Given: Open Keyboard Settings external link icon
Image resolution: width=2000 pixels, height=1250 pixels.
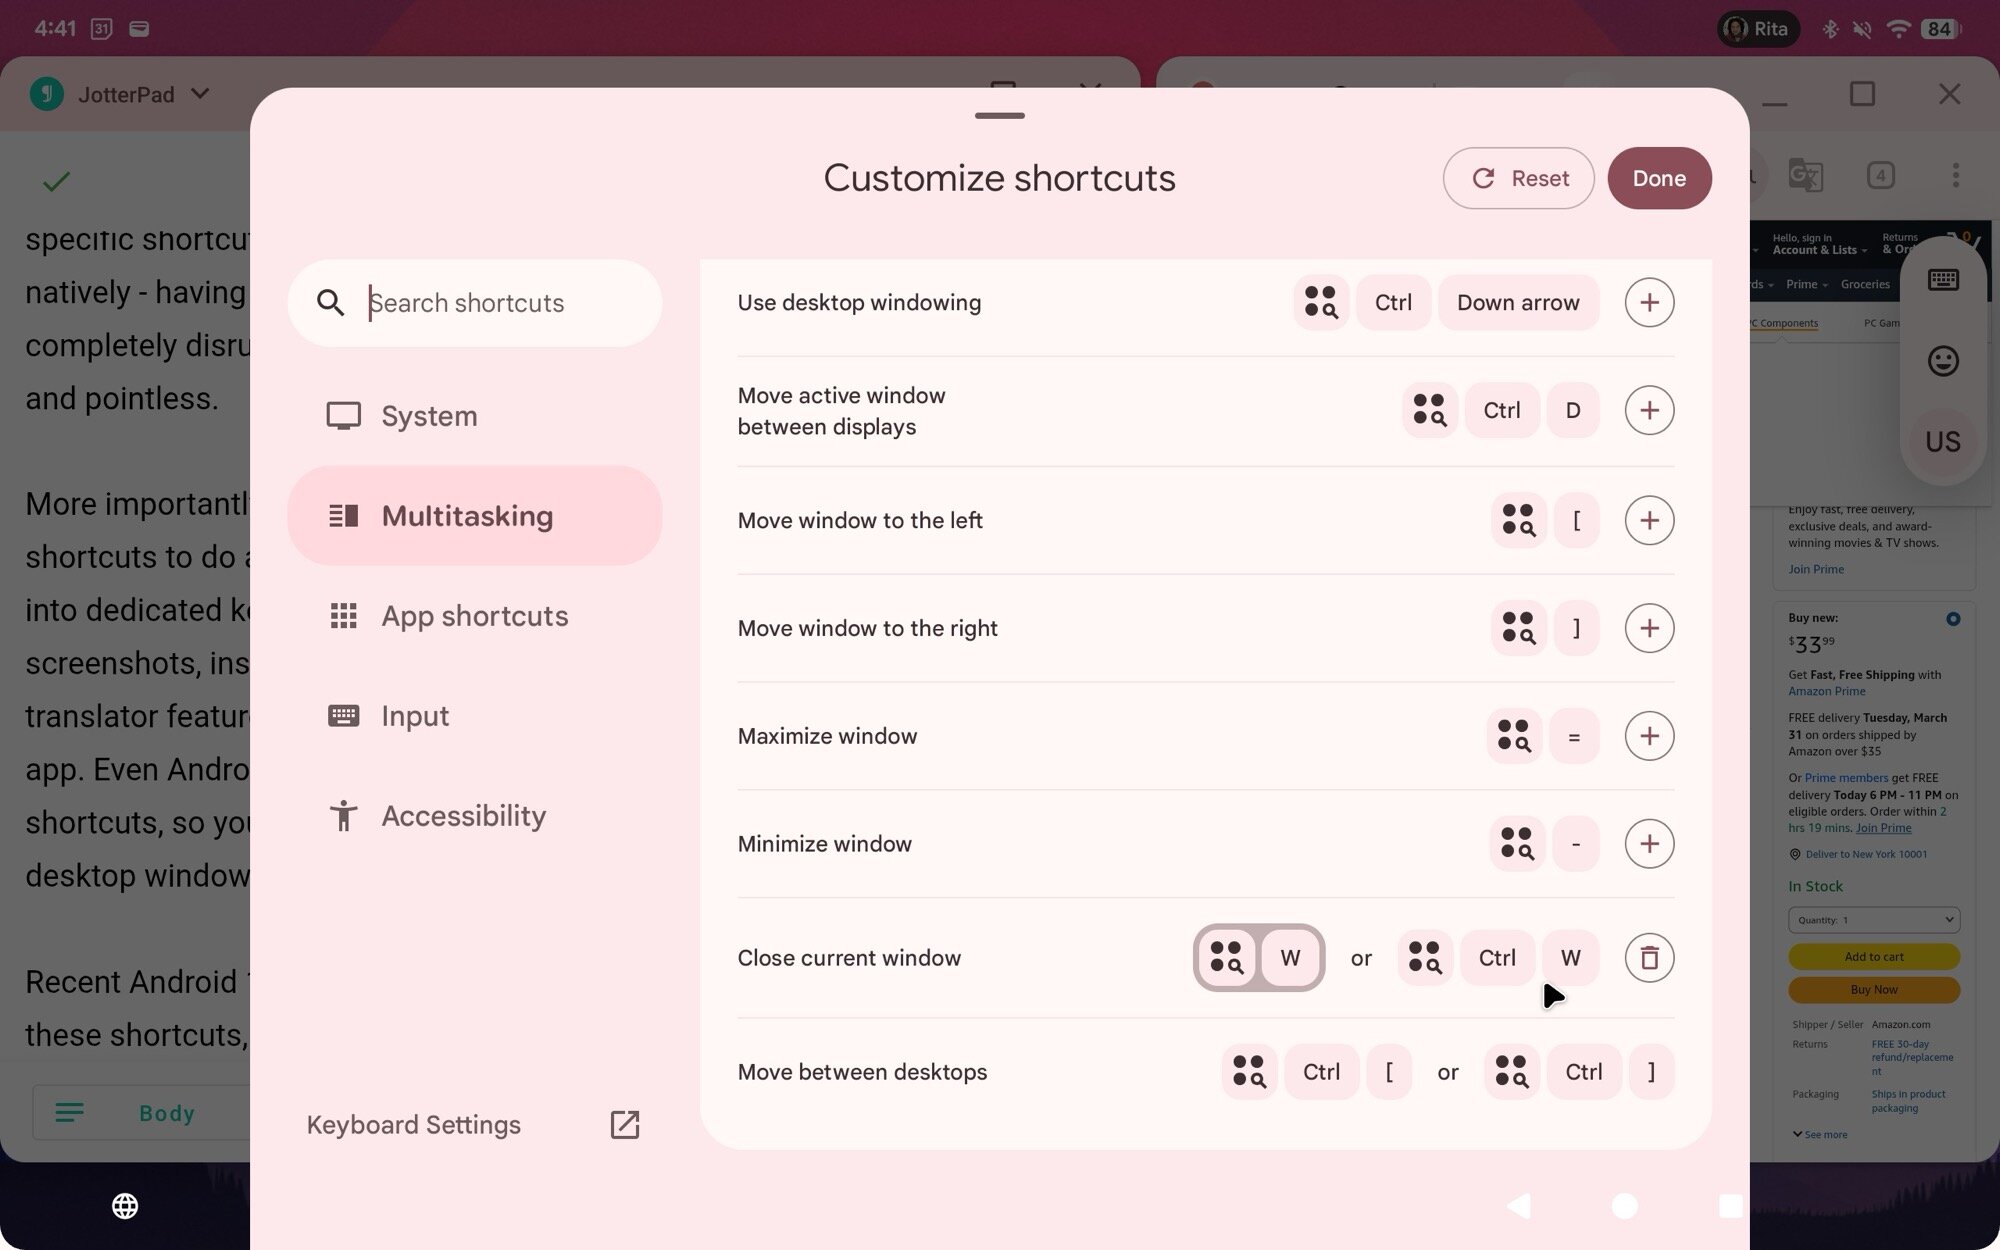Looking at the screenshot, I should click(624, 1124).
